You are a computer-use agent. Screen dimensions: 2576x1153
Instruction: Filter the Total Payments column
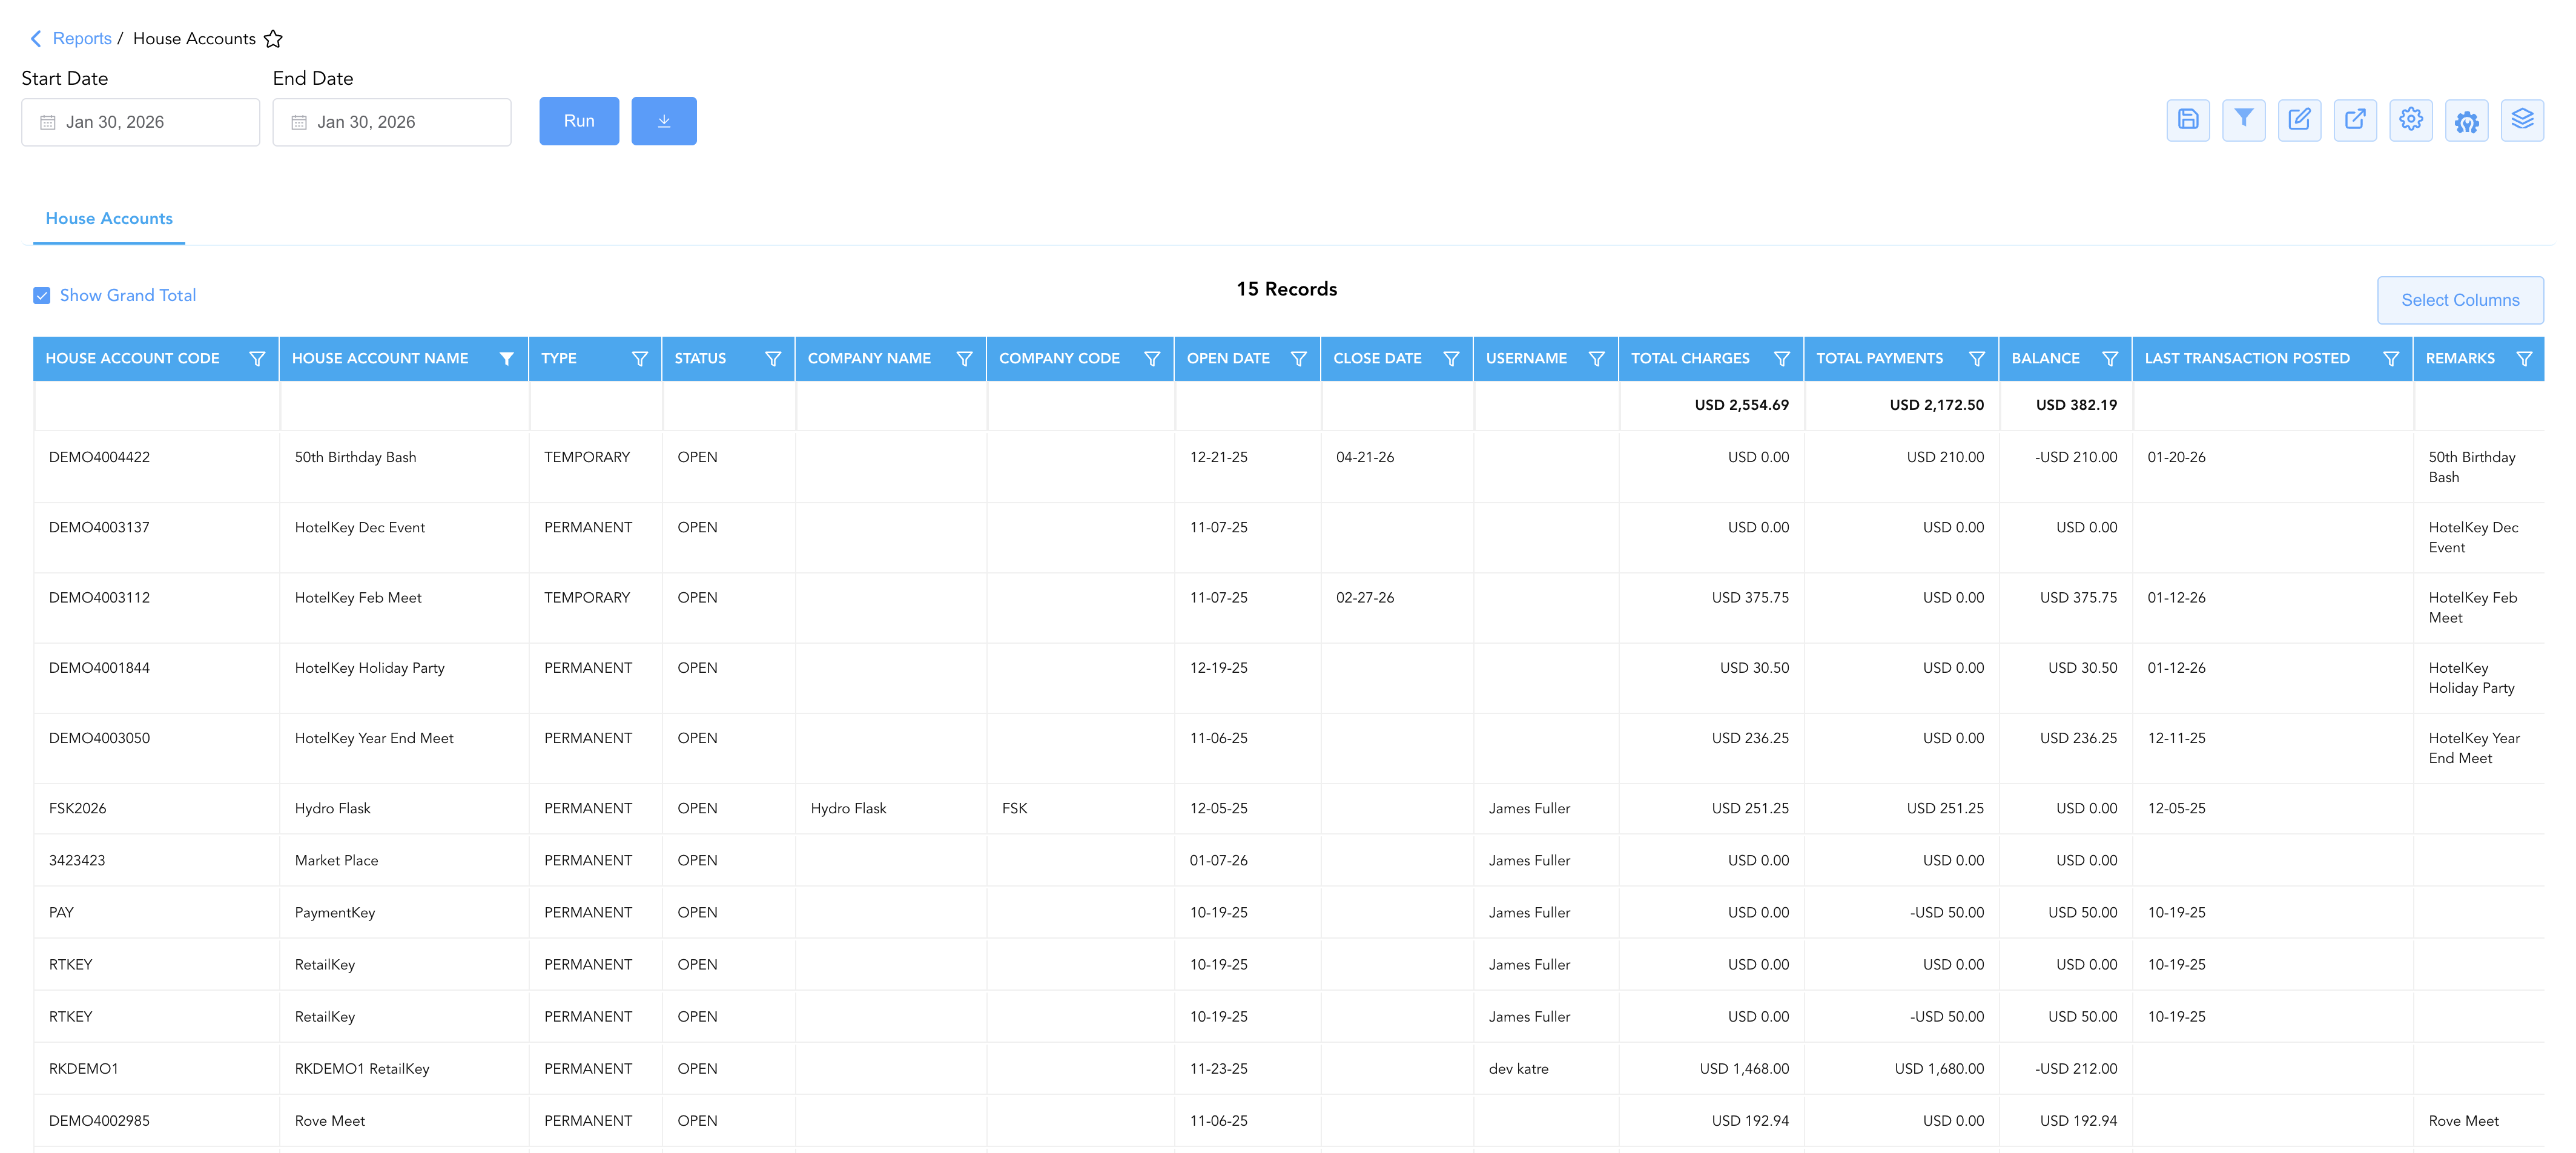tap(1977, 359)
